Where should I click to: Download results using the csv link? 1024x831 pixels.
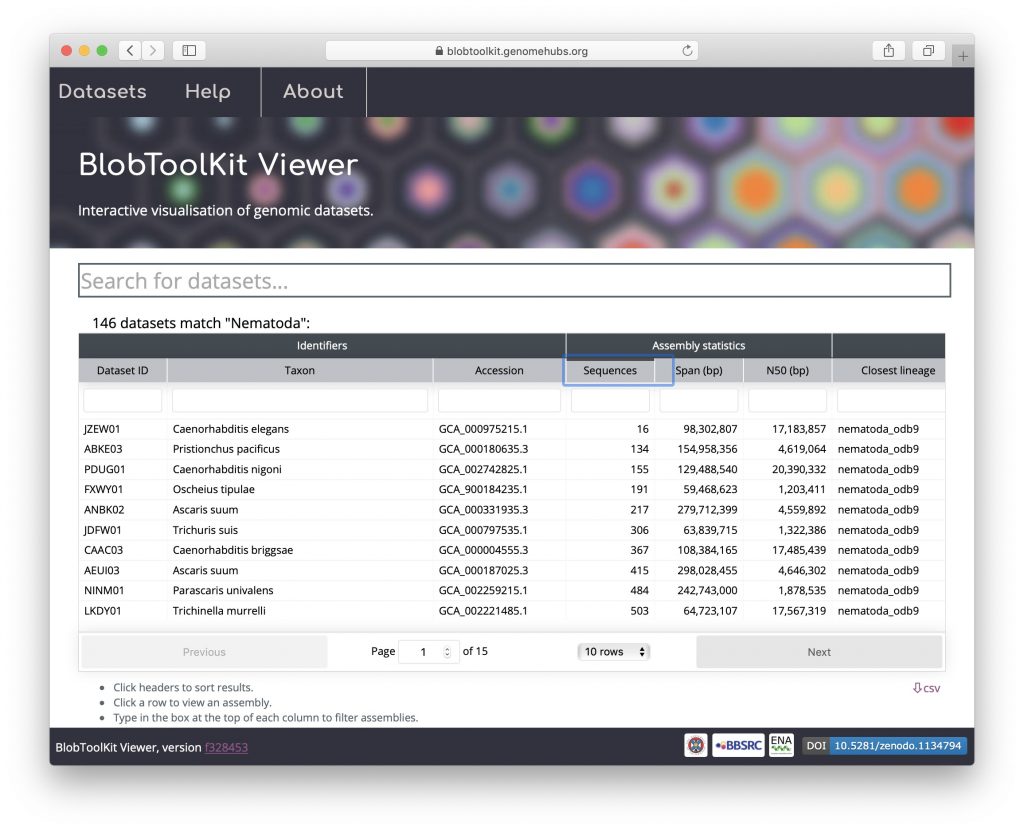coord(926,688)
